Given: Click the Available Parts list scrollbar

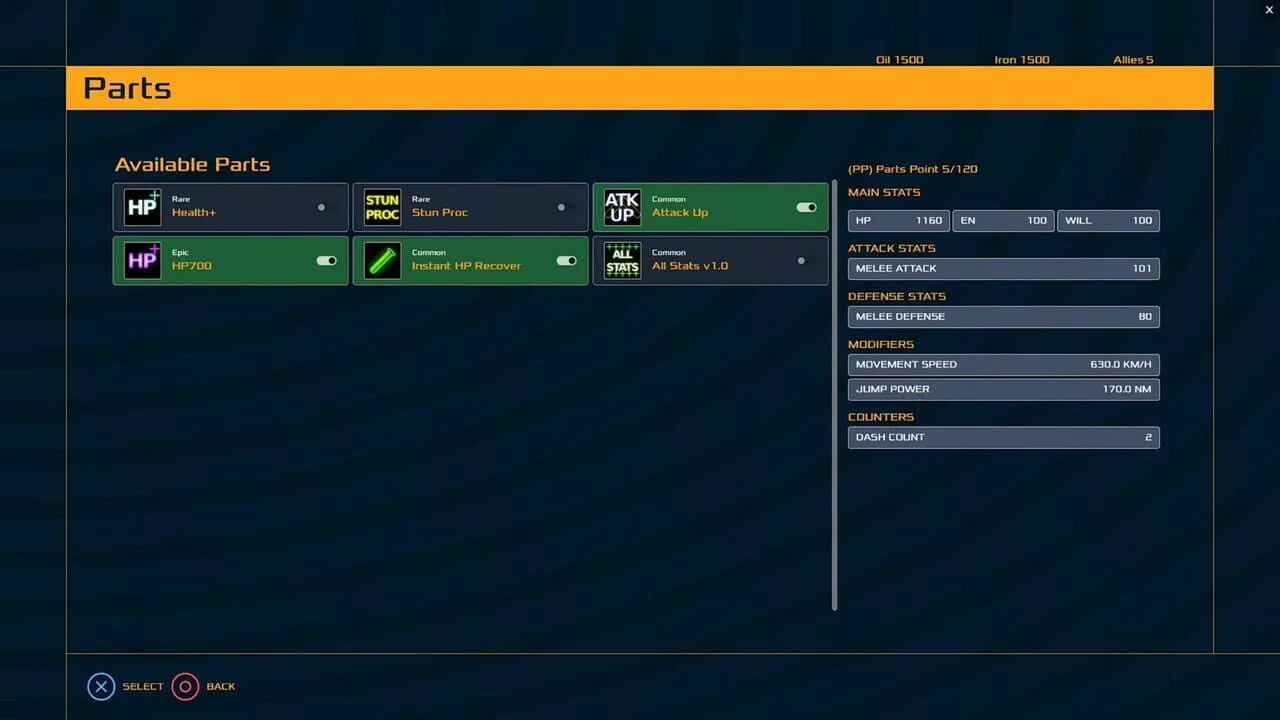Looking at the screenshot, I should click(835, 395).
